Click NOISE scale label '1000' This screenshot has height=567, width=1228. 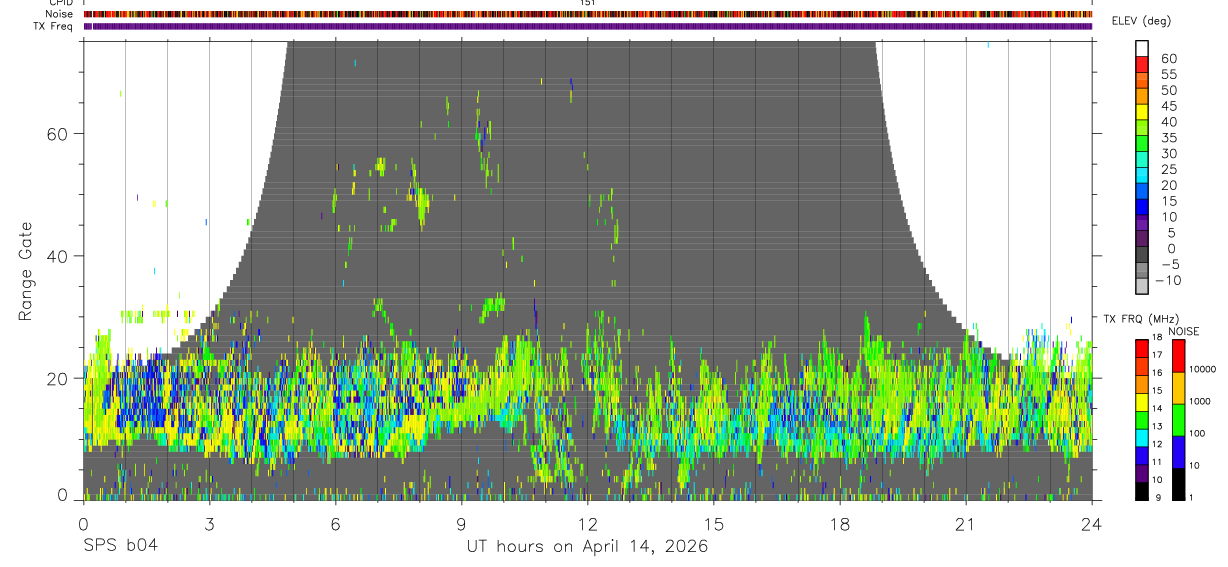[x=1200, y=402]
